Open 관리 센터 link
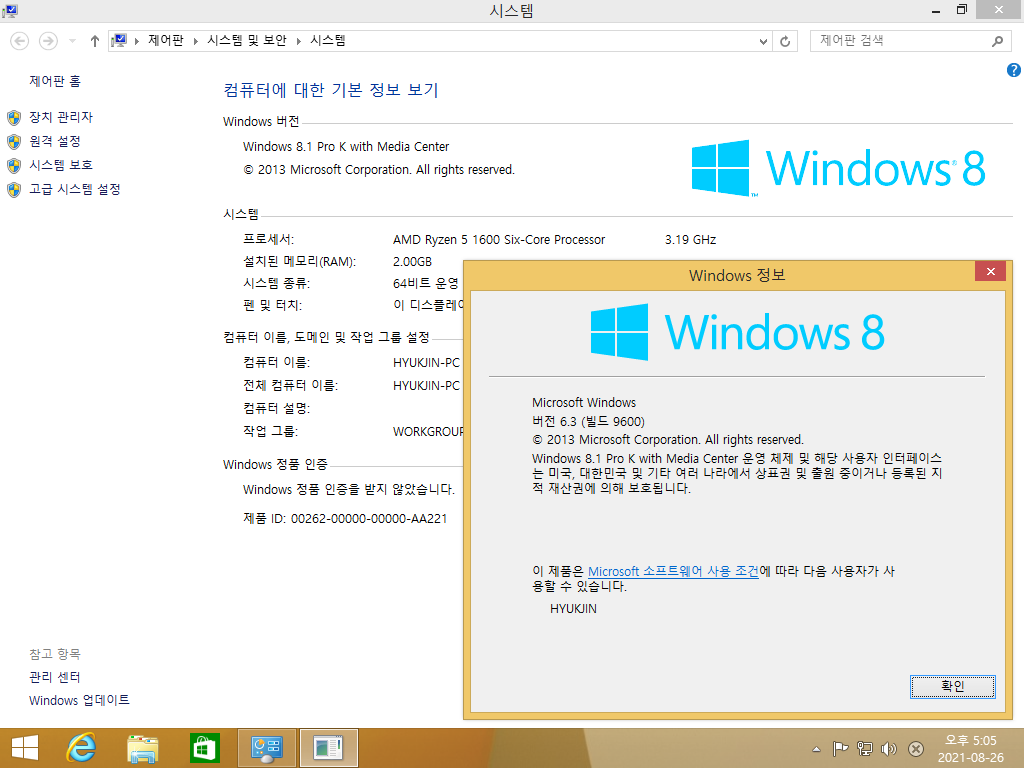1024x768 pixels. tap(55, 677)
